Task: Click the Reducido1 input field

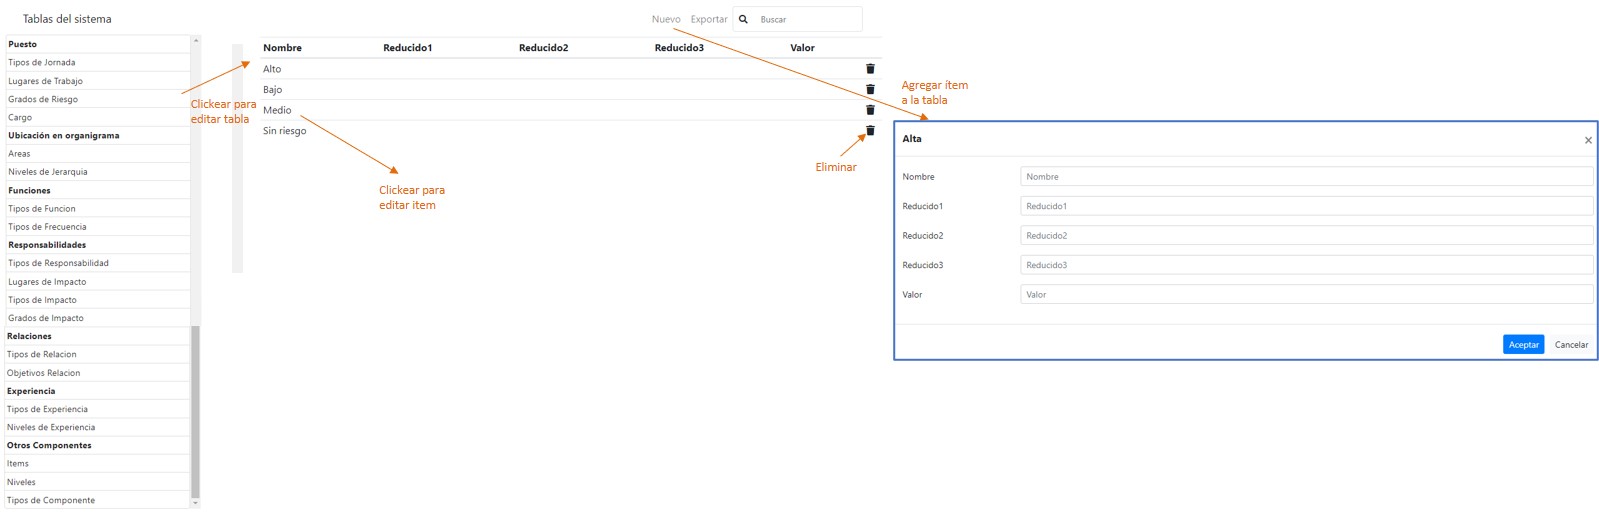Action: pos(1305,206)
